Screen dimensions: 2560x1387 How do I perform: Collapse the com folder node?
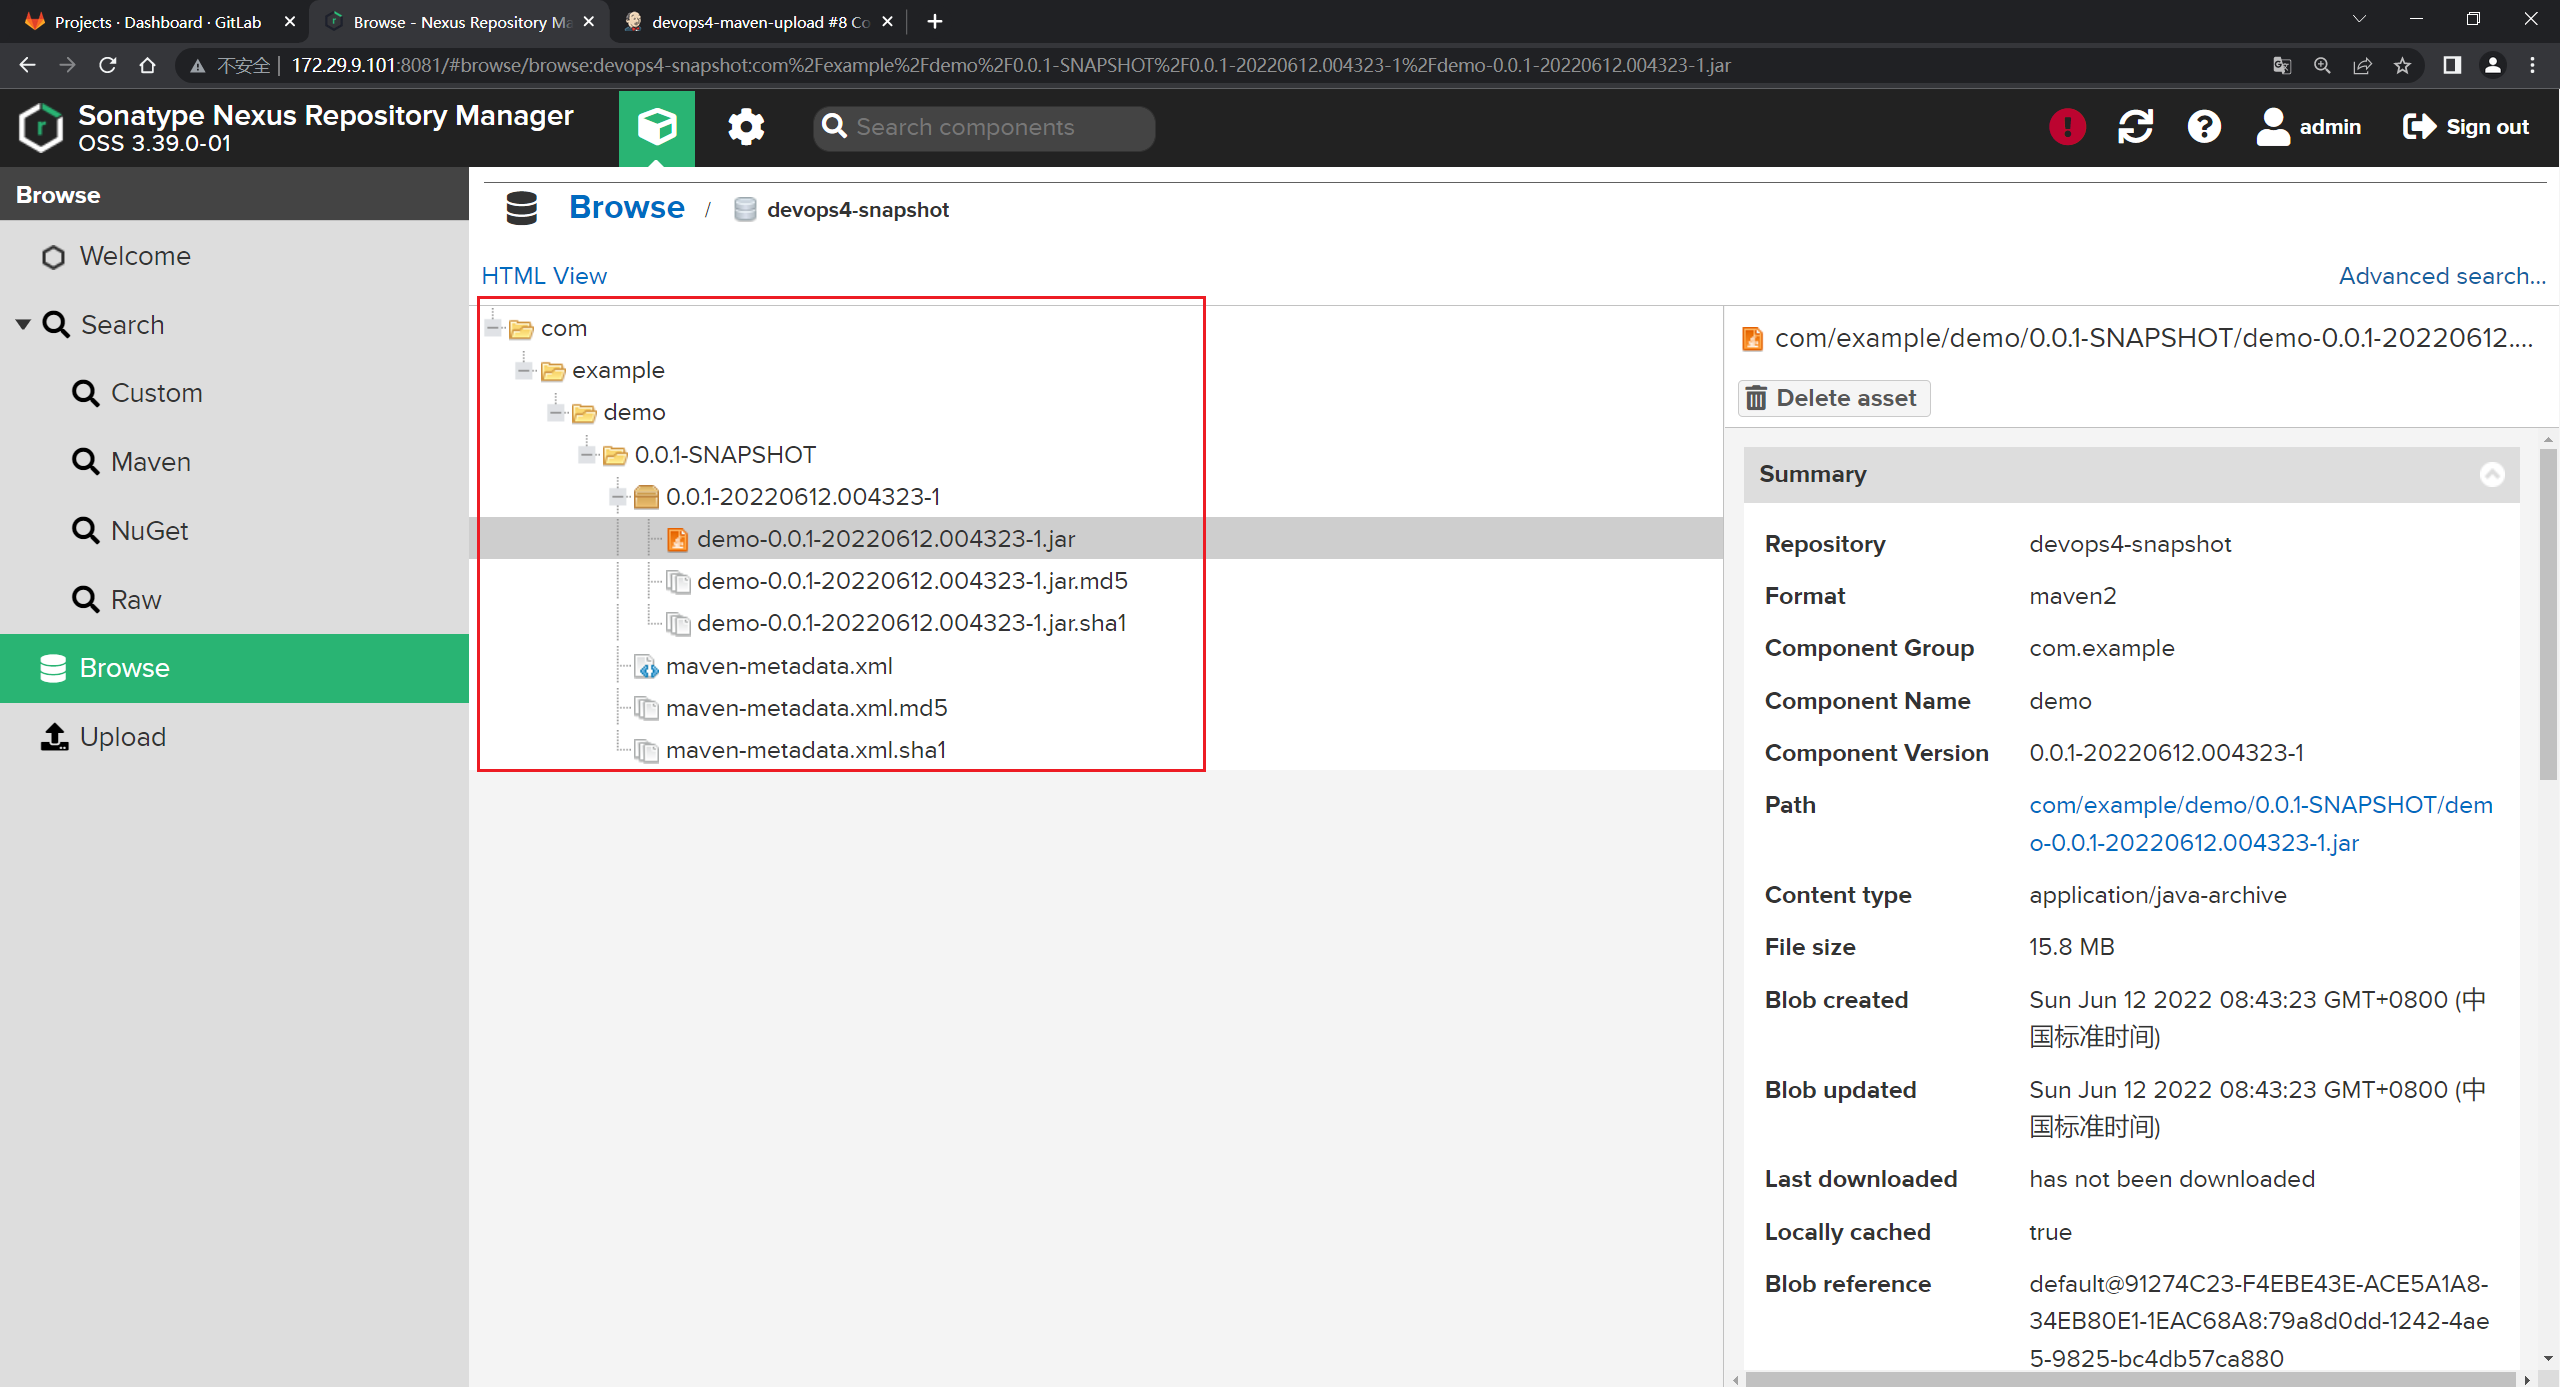[x=493, y=328]
